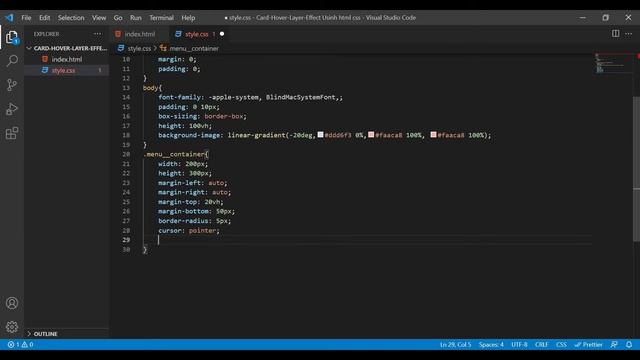Click the editor vertical scrollbar
640x360 pixels.
pyautogui.click(x=636, y=169)
